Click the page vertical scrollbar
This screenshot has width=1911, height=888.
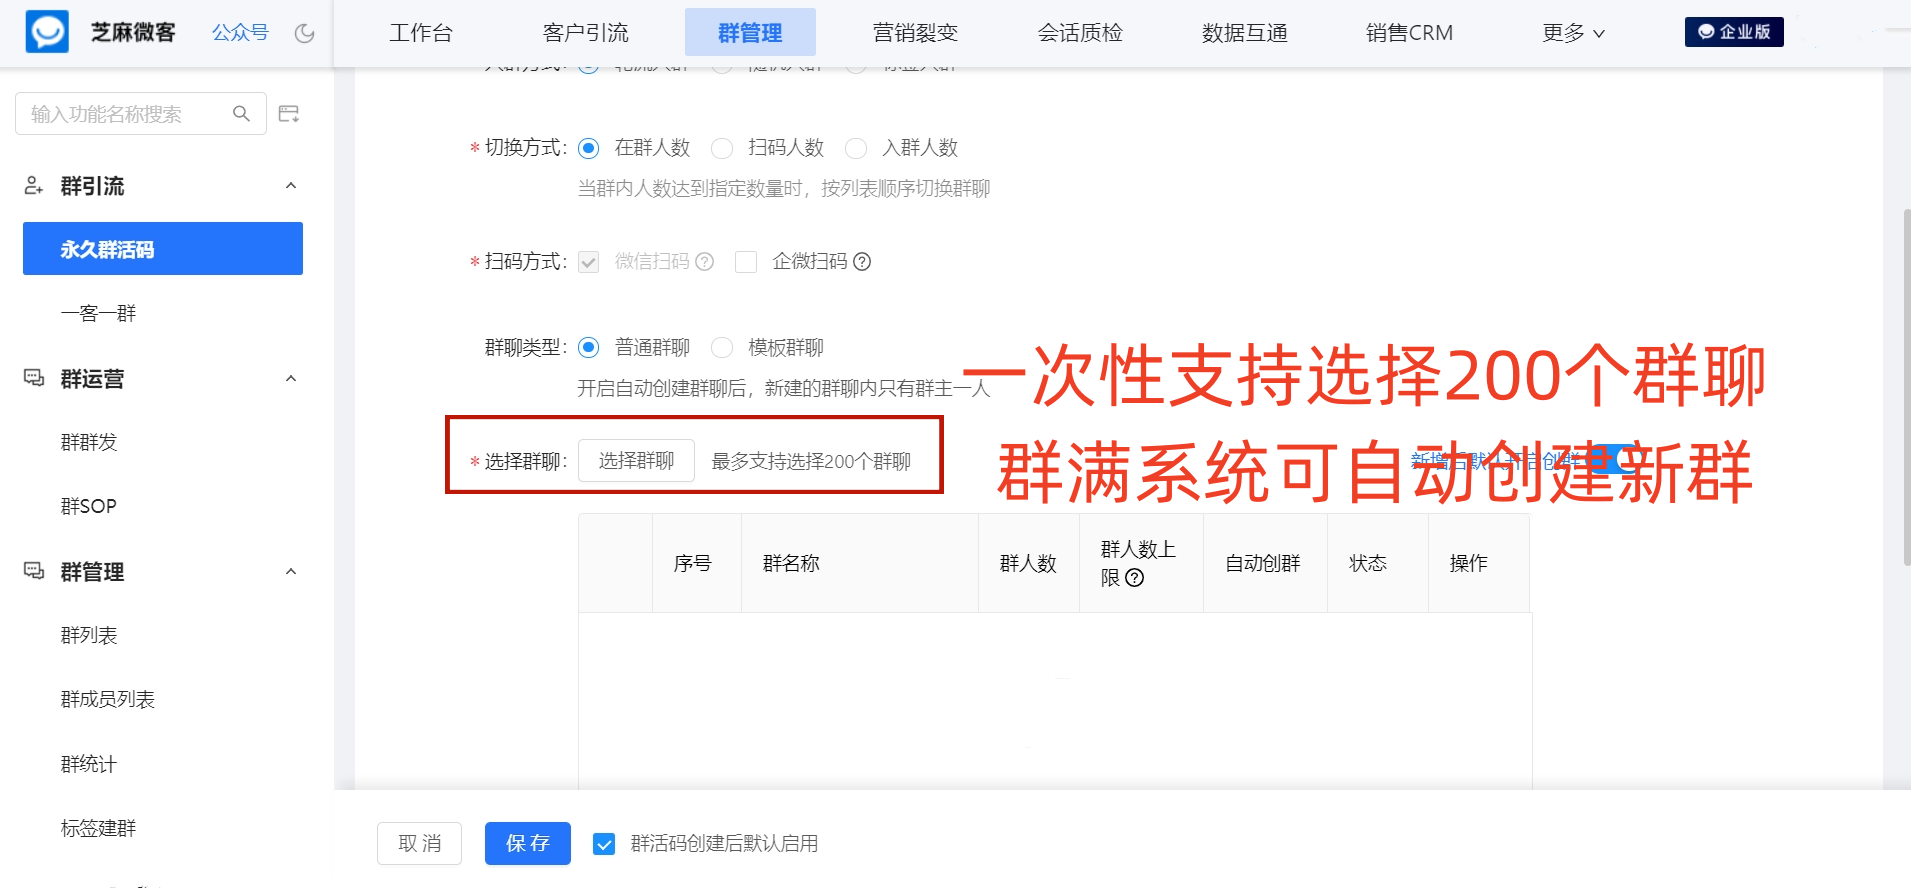[x=1906, y=387]
